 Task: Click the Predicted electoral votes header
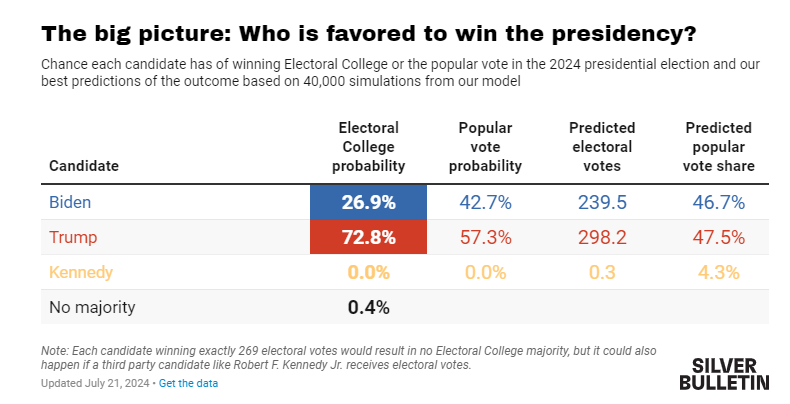[x=602, y=147]
